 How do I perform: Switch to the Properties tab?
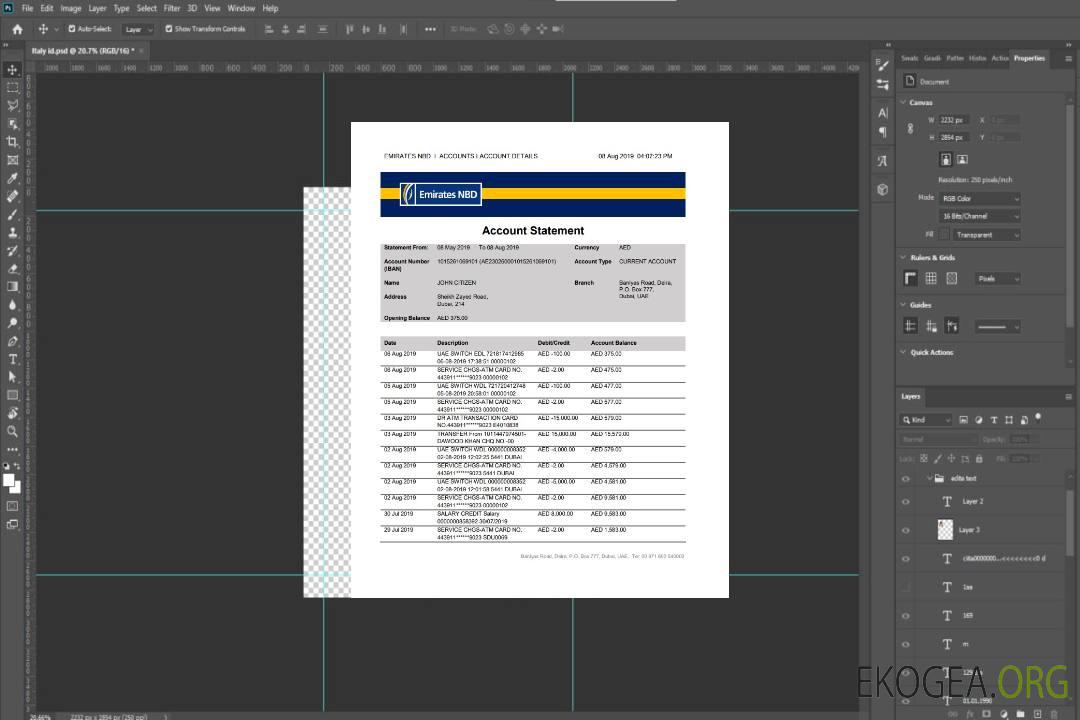tap(1029, 58)
